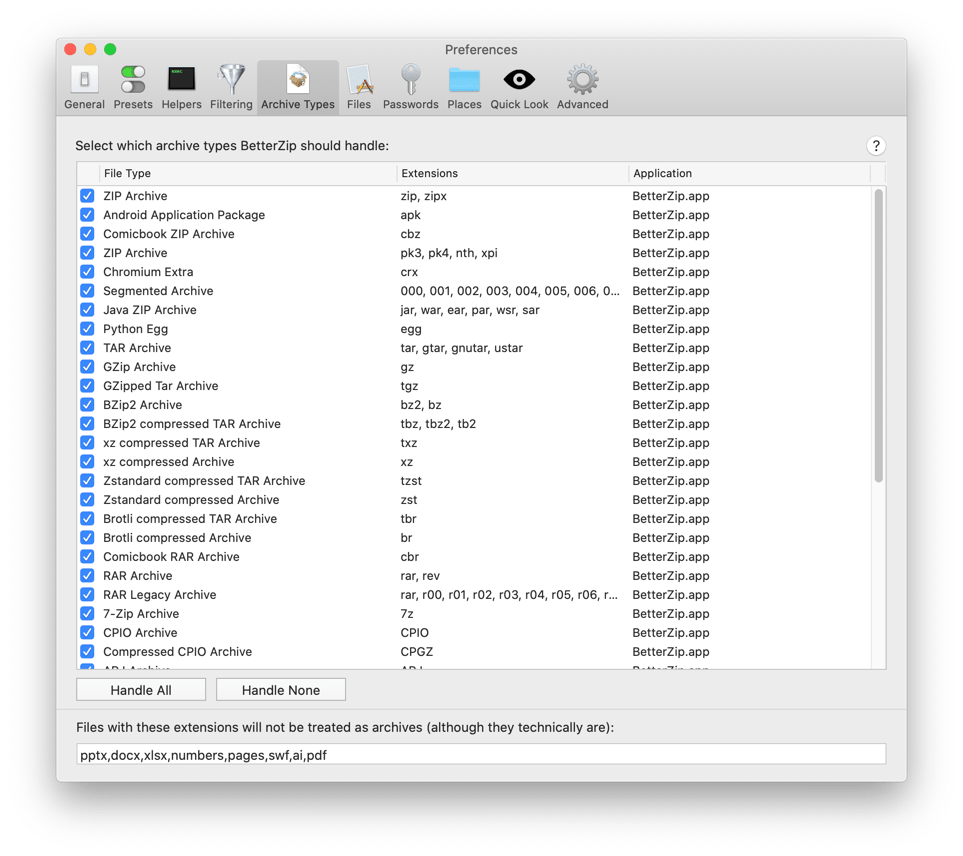Screen dimensions: 963x856
Task: Click the RAR Legacy Archive label
Action: [160, 595]
